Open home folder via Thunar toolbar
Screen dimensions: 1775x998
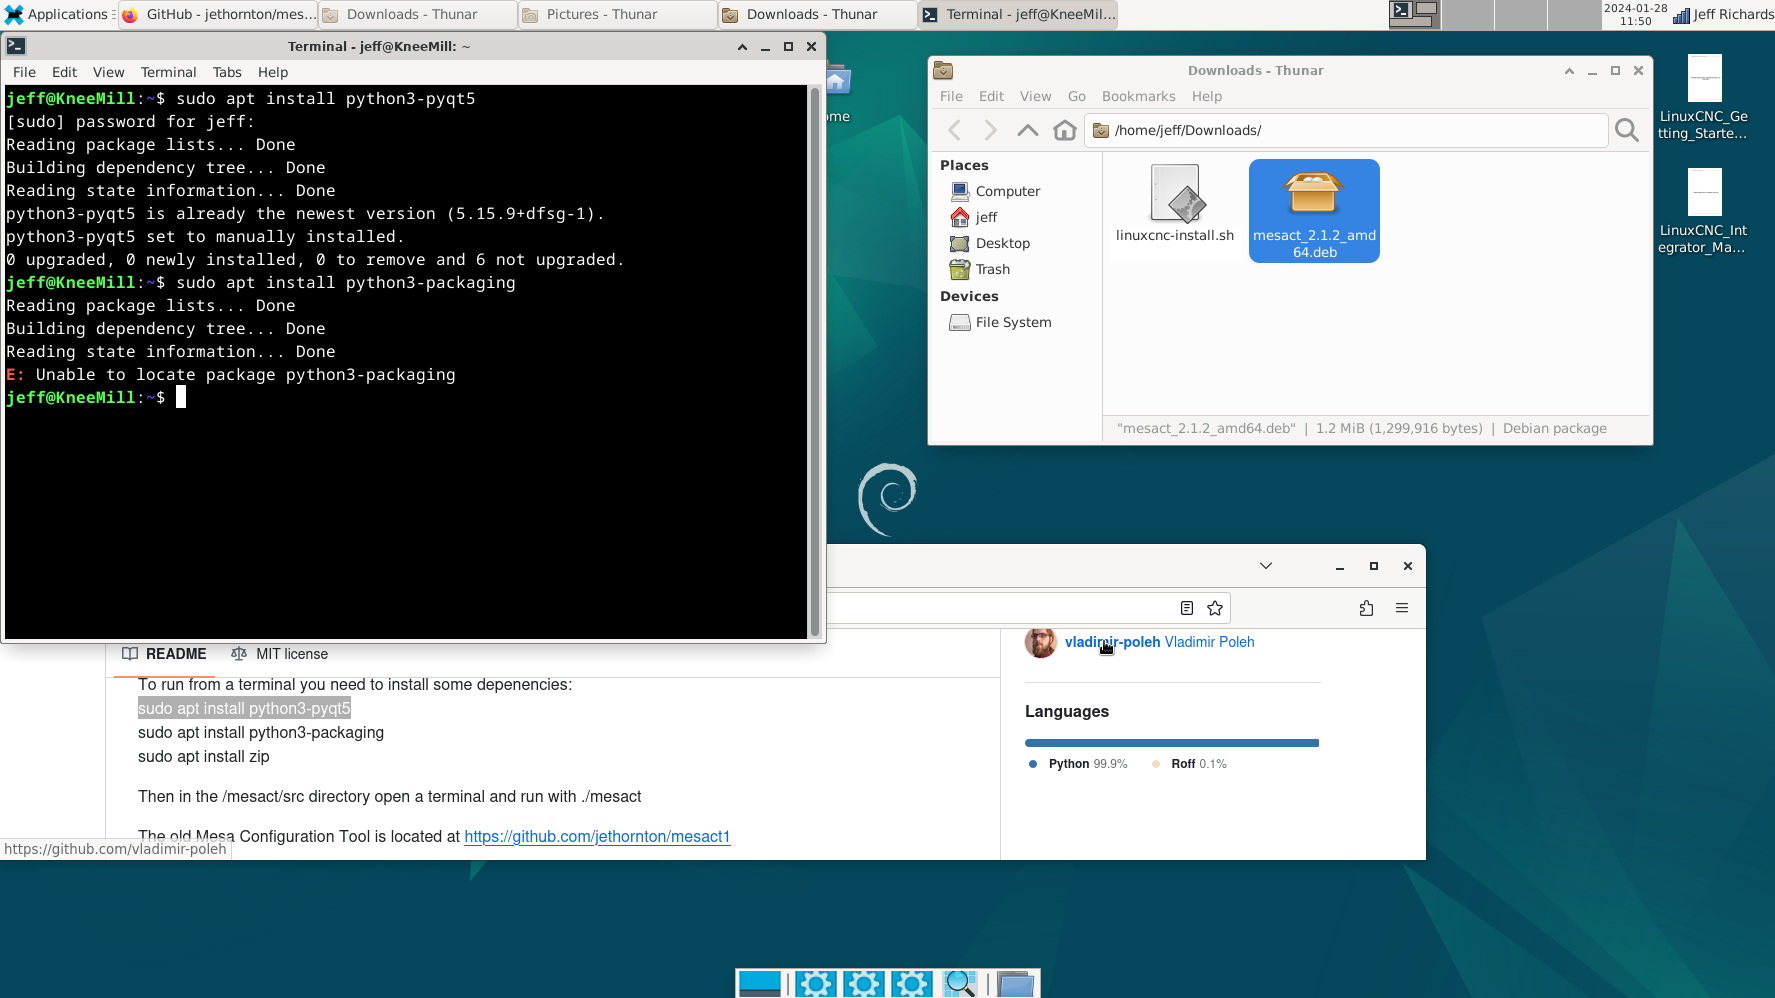click(1065, 130)
